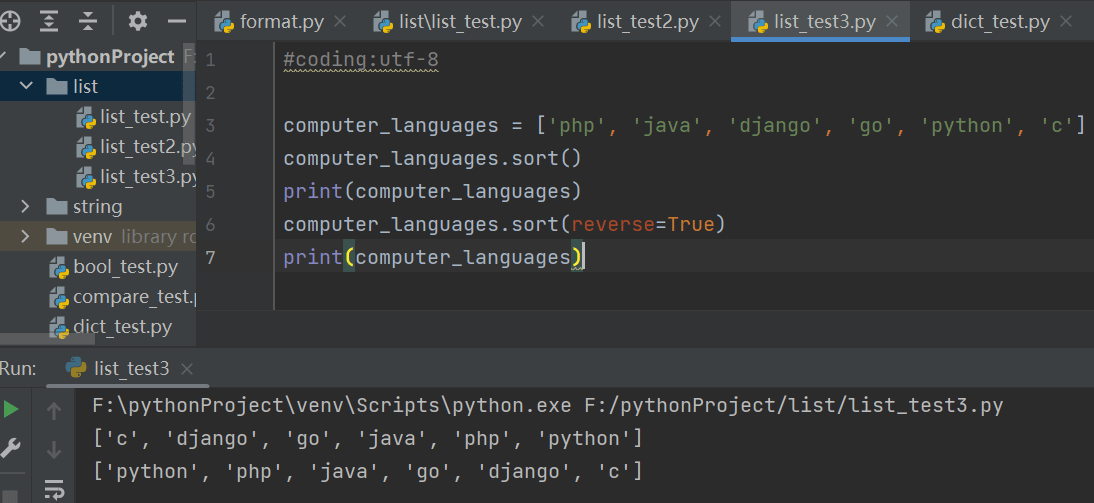The image size is (1094, 503).
Task: Close the list\list_test.py tab
Action: (x=538, y=22)
